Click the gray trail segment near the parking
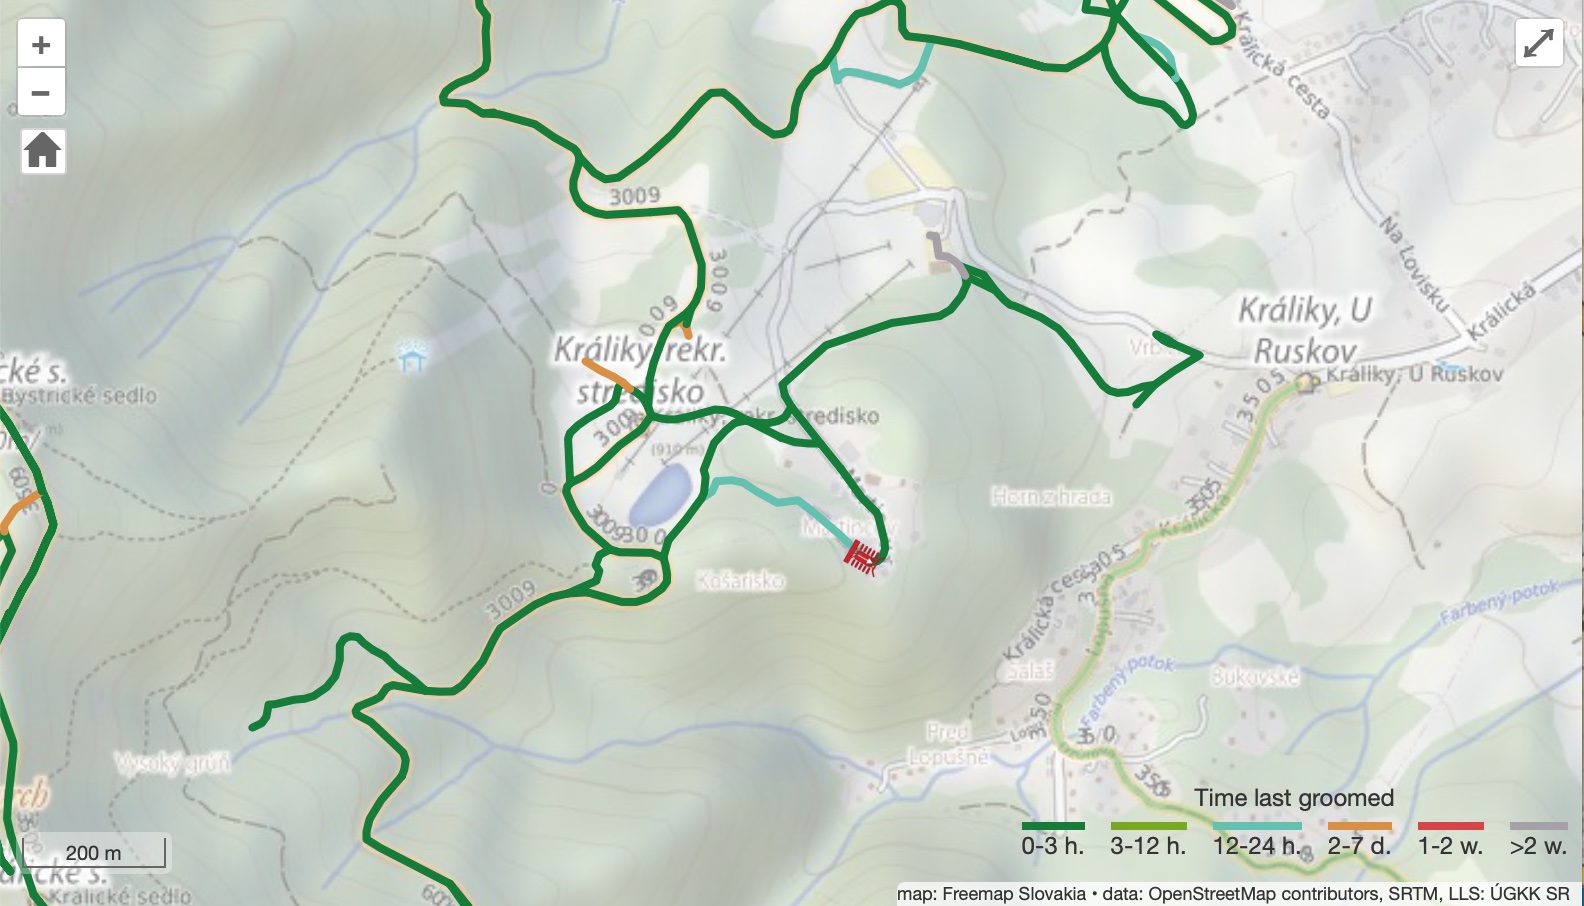Image resolution: width=1584 pixels, height=906 pixels. (x=946, y=254)
